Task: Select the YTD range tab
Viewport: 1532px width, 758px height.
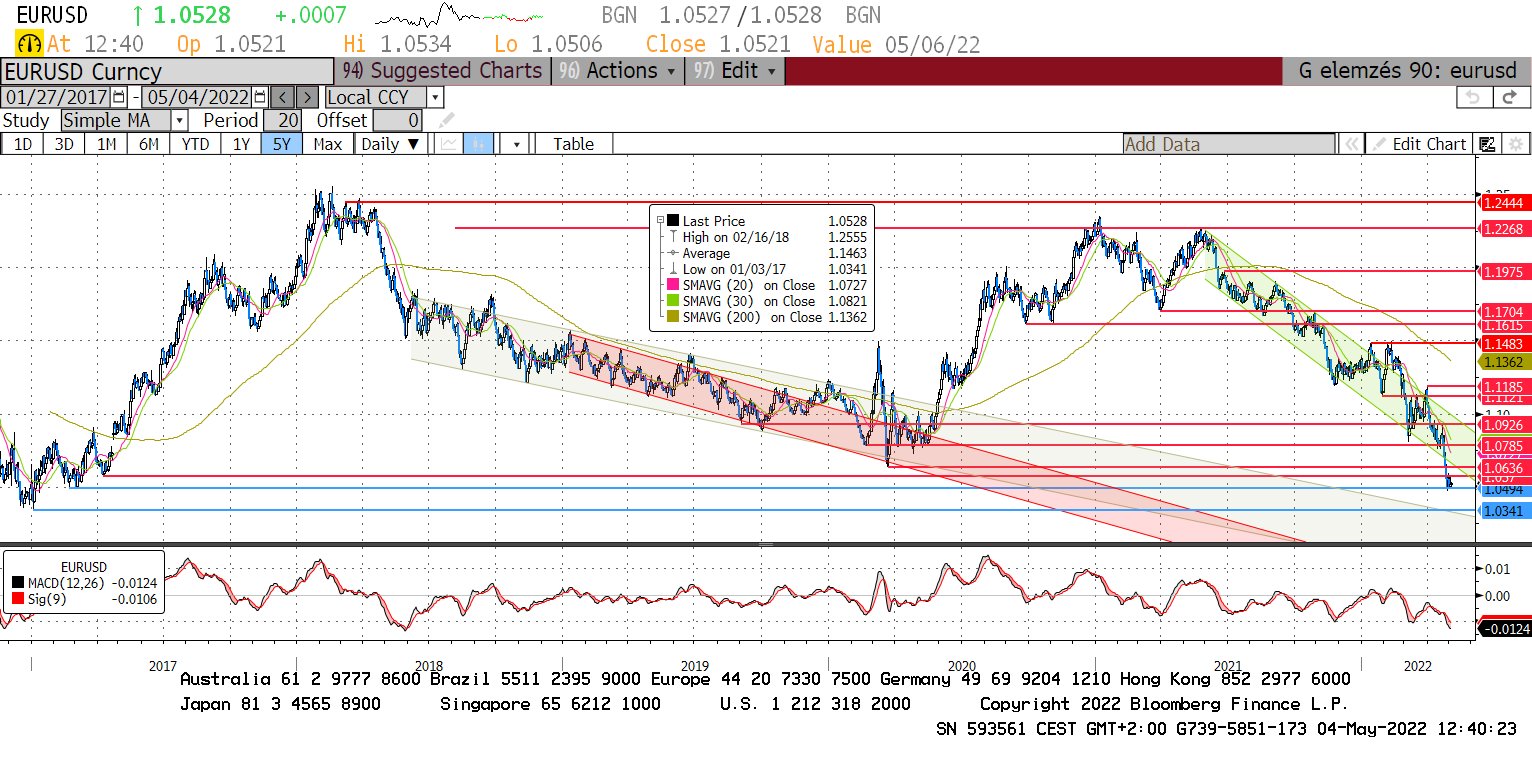Action: (195, 144)
